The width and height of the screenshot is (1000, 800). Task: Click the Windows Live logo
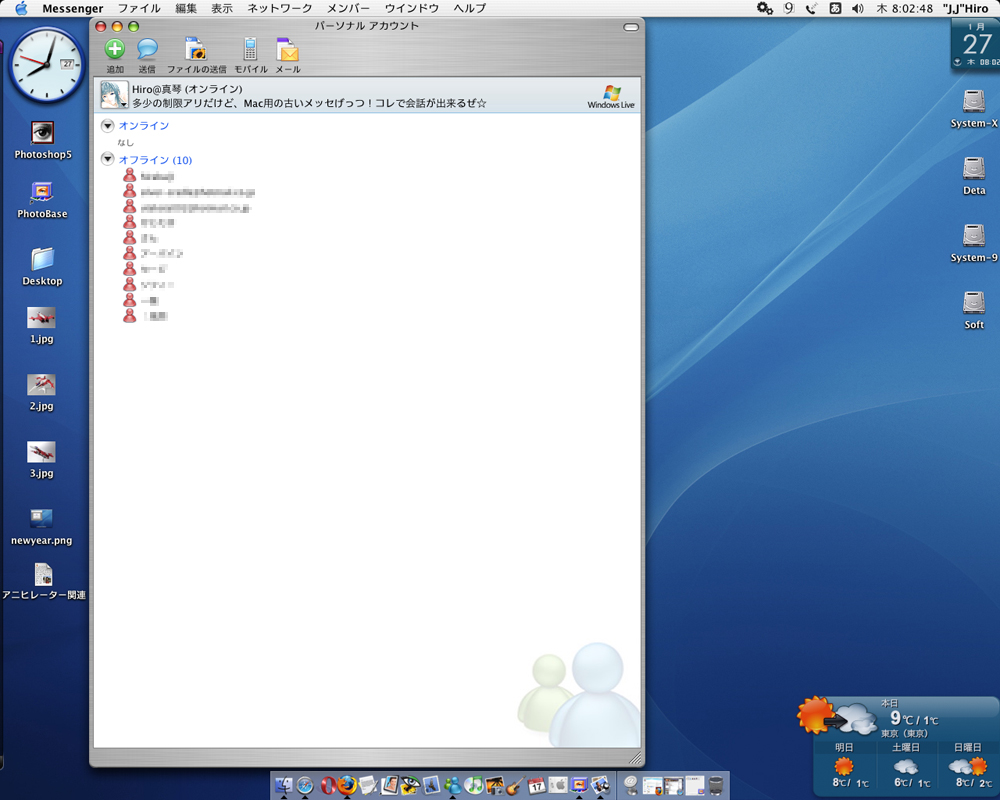tap(611, 96)
